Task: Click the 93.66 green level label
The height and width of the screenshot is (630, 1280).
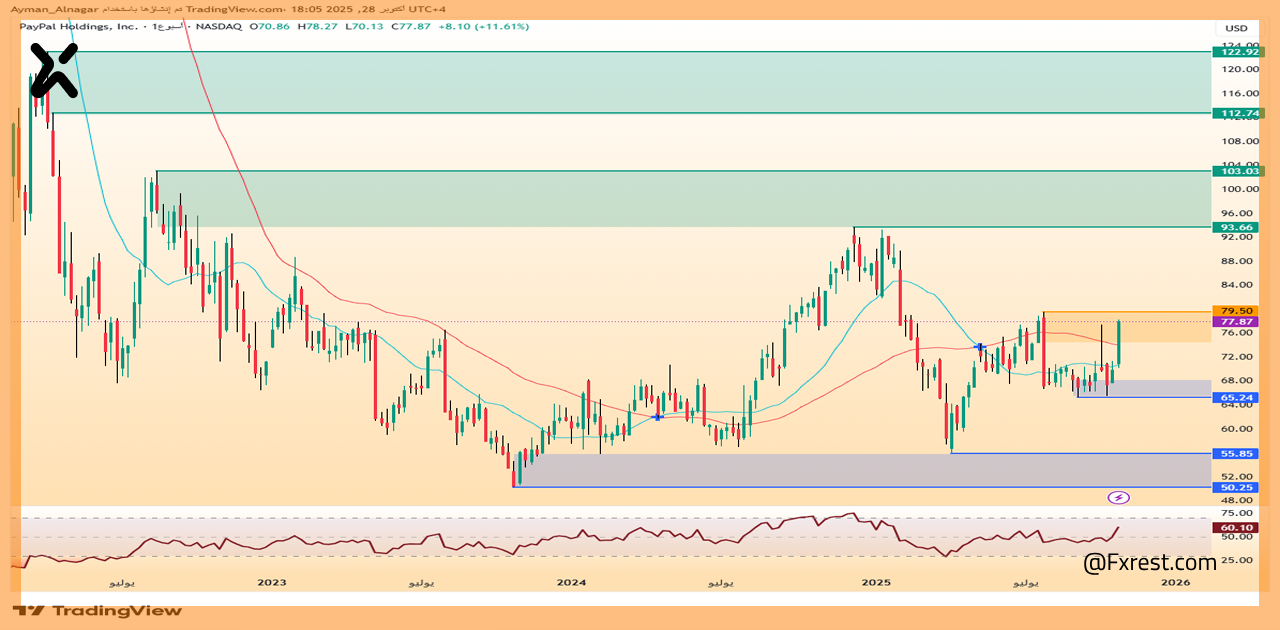Action: pos(1236,227)
